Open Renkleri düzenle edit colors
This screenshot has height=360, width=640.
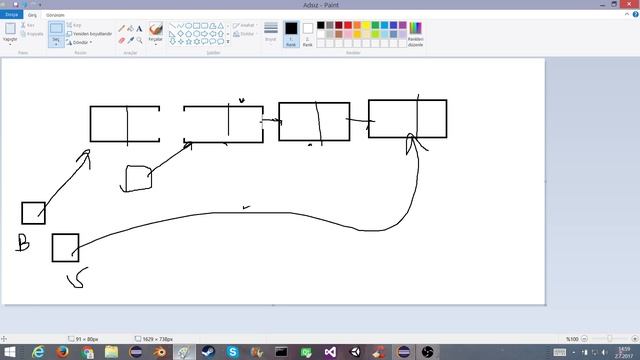coord(416,34)
